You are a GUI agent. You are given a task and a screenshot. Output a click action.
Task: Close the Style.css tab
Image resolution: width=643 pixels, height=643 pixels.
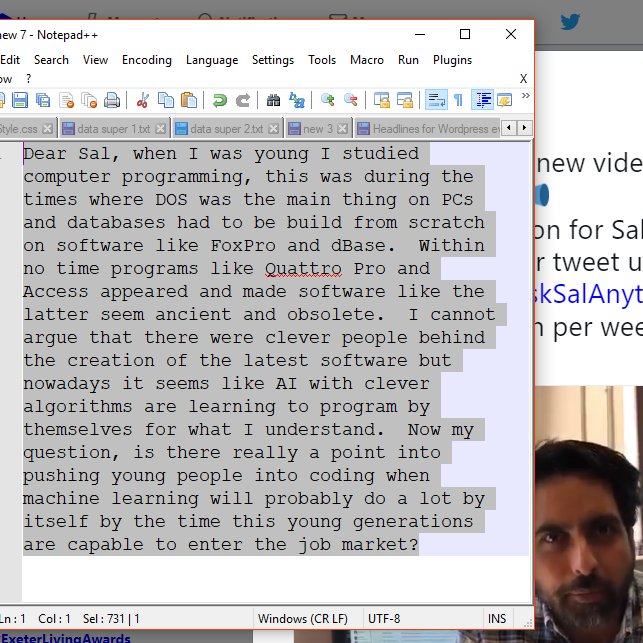tap(48, 129)
